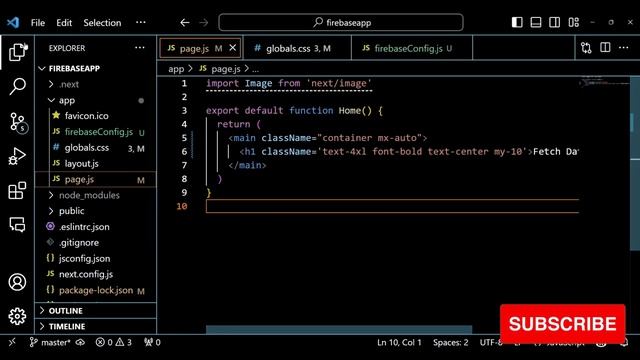The height and width of the screenshot is (360, 640).
Task: Click the ports forwarded status item
Action: [153, 342]
